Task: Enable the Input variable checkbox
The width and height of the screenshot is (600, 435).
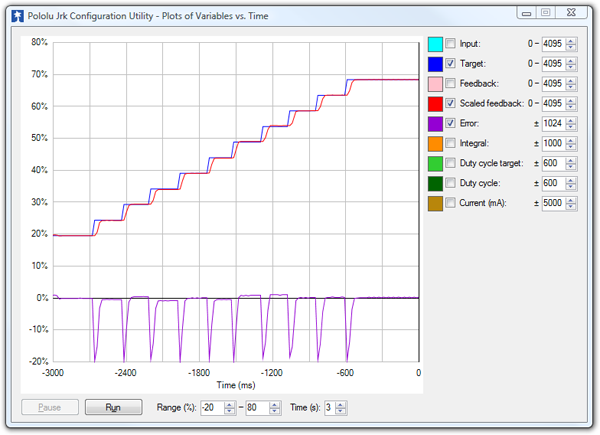Action: [x=450, y=44]
